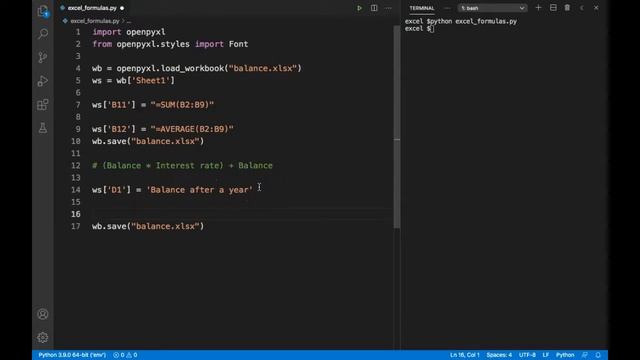Click the UTF-8 encoding indicator
The image size is (640, 360).
pyautogui.click(x=527, y=355)
